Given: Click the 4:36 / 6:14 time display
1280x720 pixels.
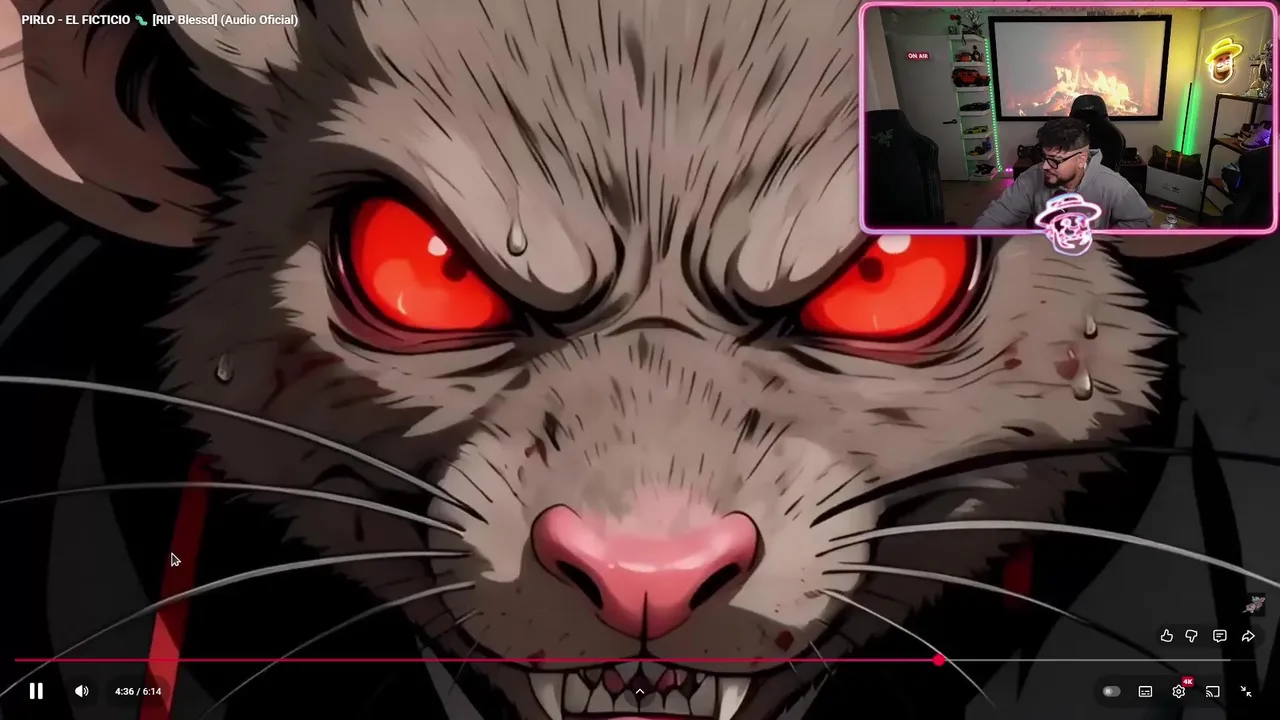Looking at the screenshot, I should tap(138, 691).
